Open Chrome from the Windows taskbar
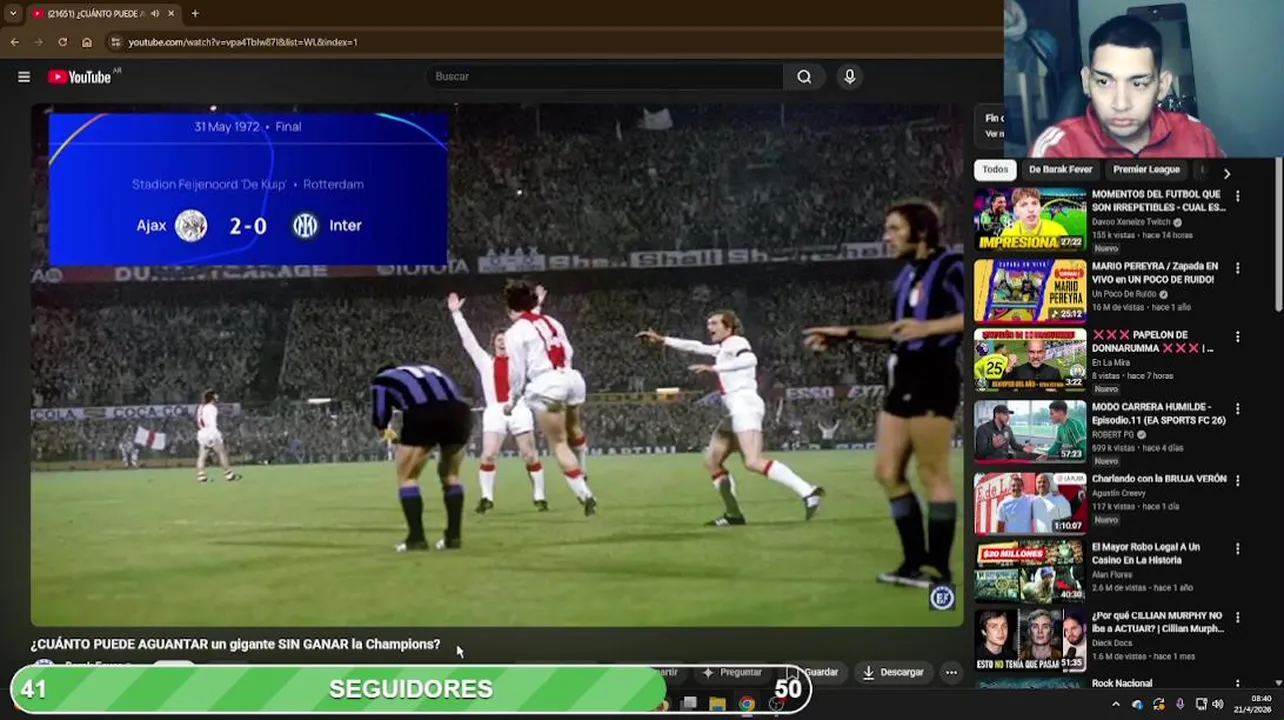The width and height of the screenshot is (1284, 720). point(747,704)
